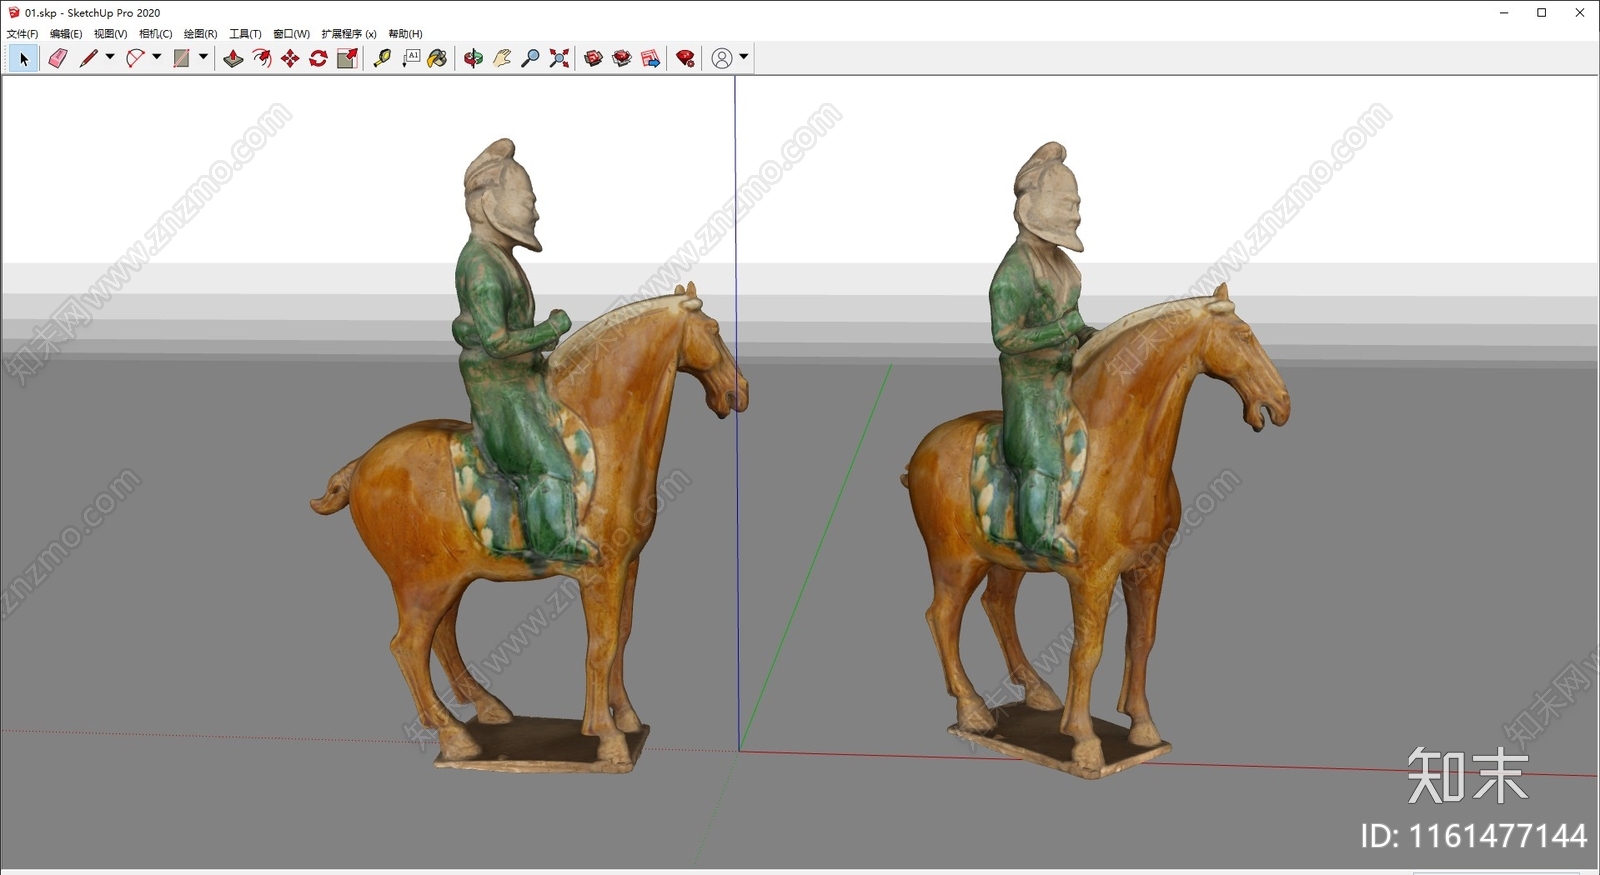This screenshot has width=1600, height=875.
Task: Select the right horse rider model
Action: 1095,460
